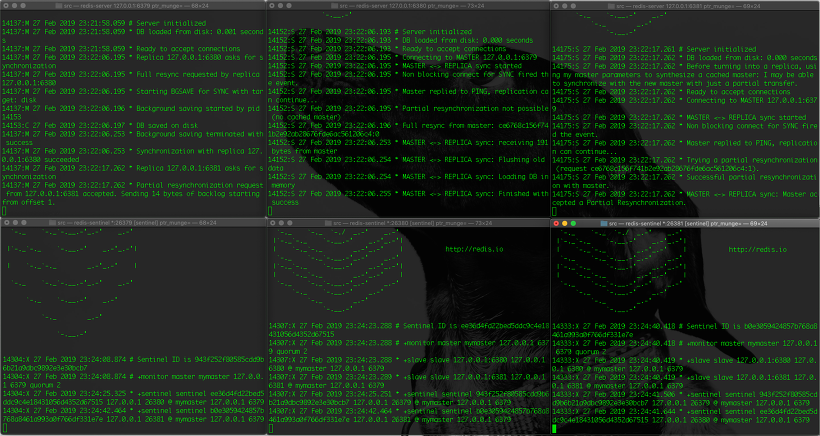The image size is (820, 436).
Task: Close the redis-server 127.0.0.1:6381 window
Action: [x=556, y=6]
